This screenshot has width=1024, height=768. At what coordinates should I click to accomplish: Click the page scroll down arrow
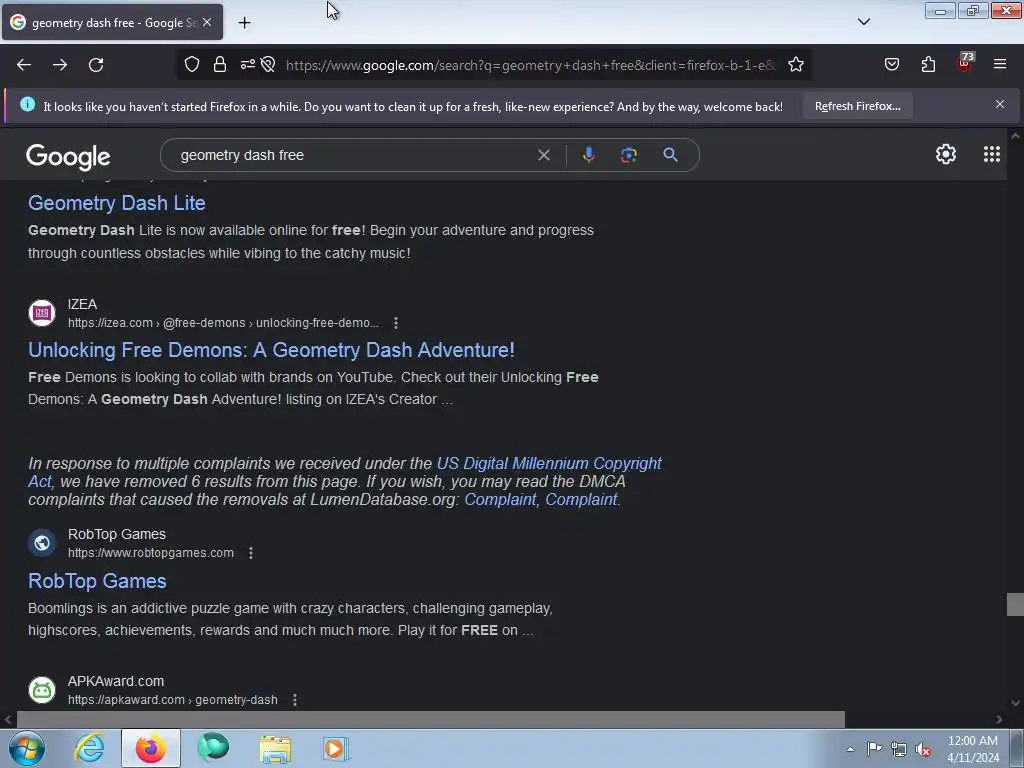tap(1015, 703)
